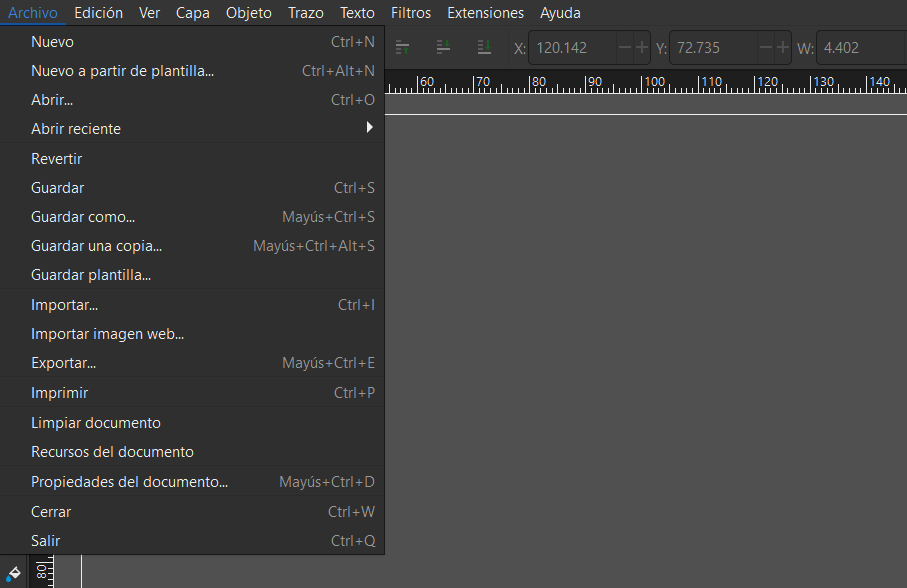Click the lower selection one step icon
The image size is (907, 588).
tap(443, 47)
